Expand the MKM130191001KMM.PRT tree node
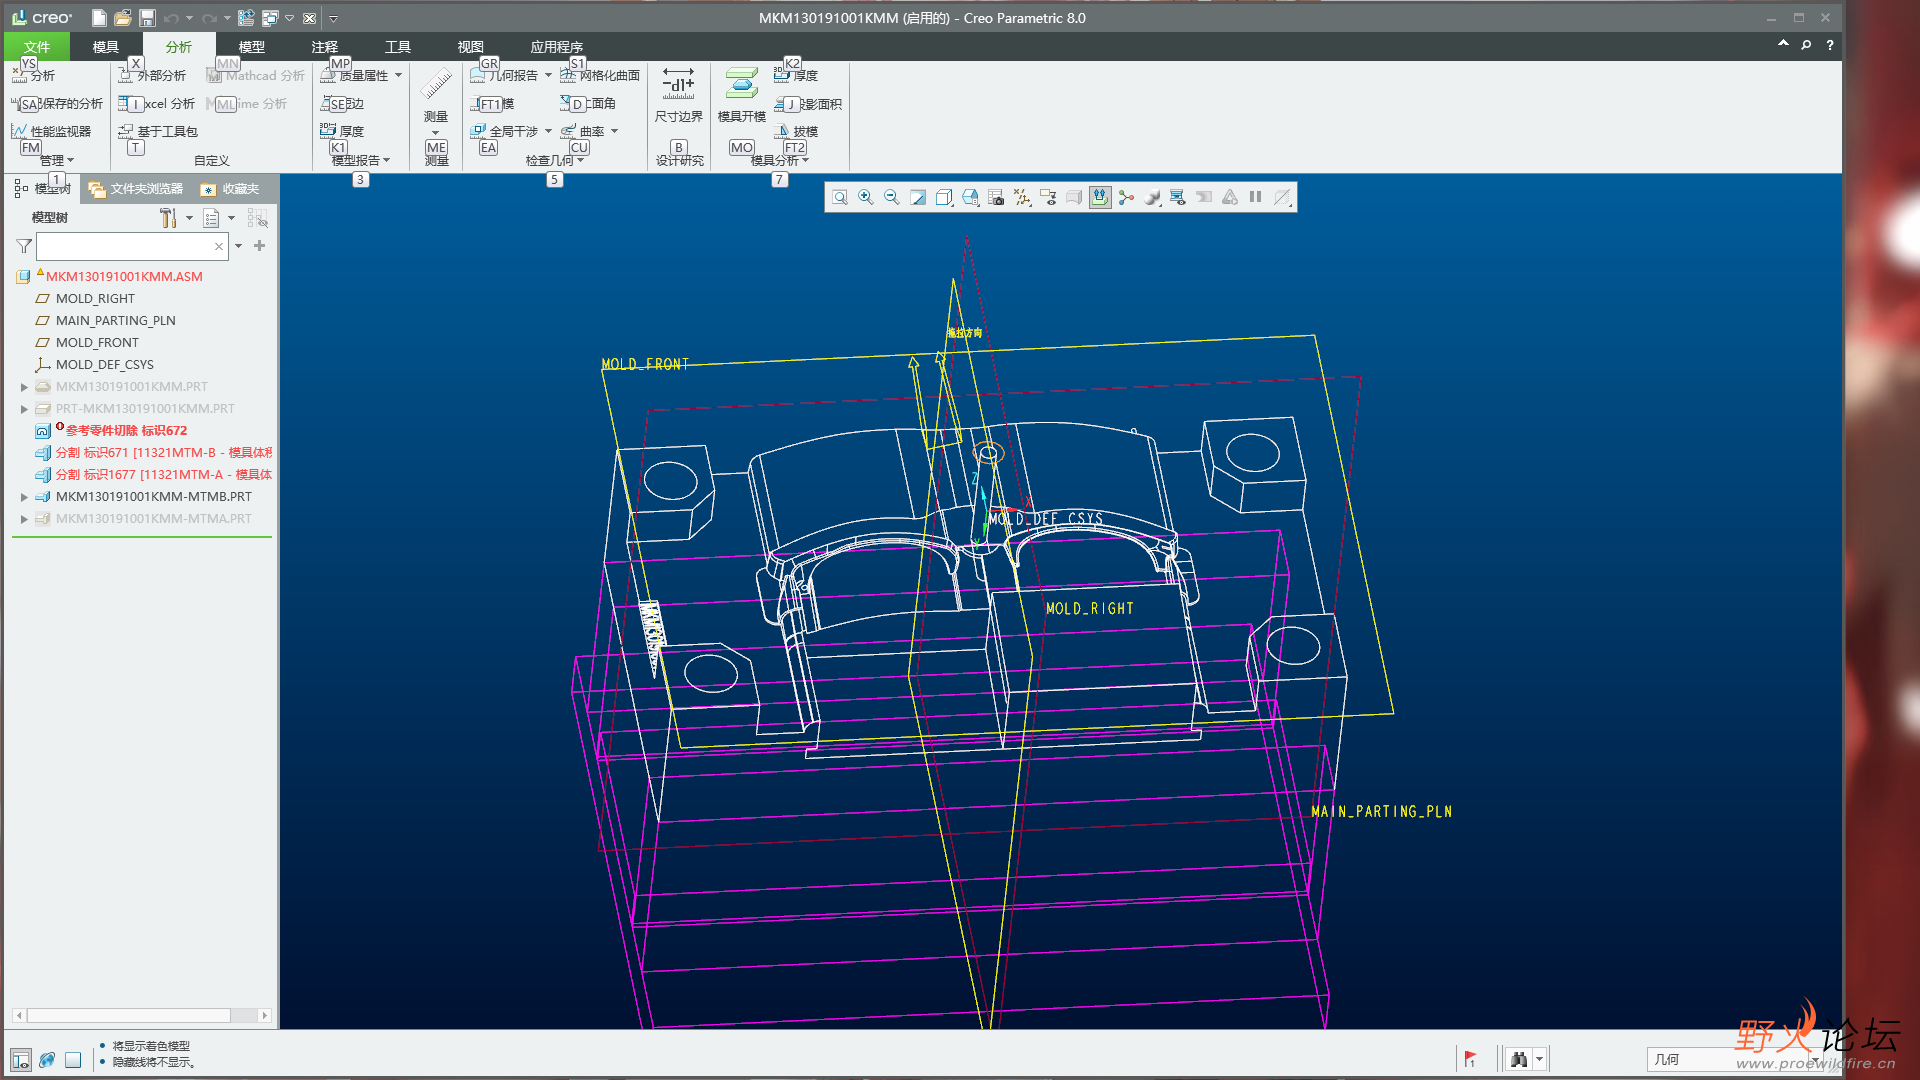The width and height of the screenshot is (1920, 1080). [24, 387]
